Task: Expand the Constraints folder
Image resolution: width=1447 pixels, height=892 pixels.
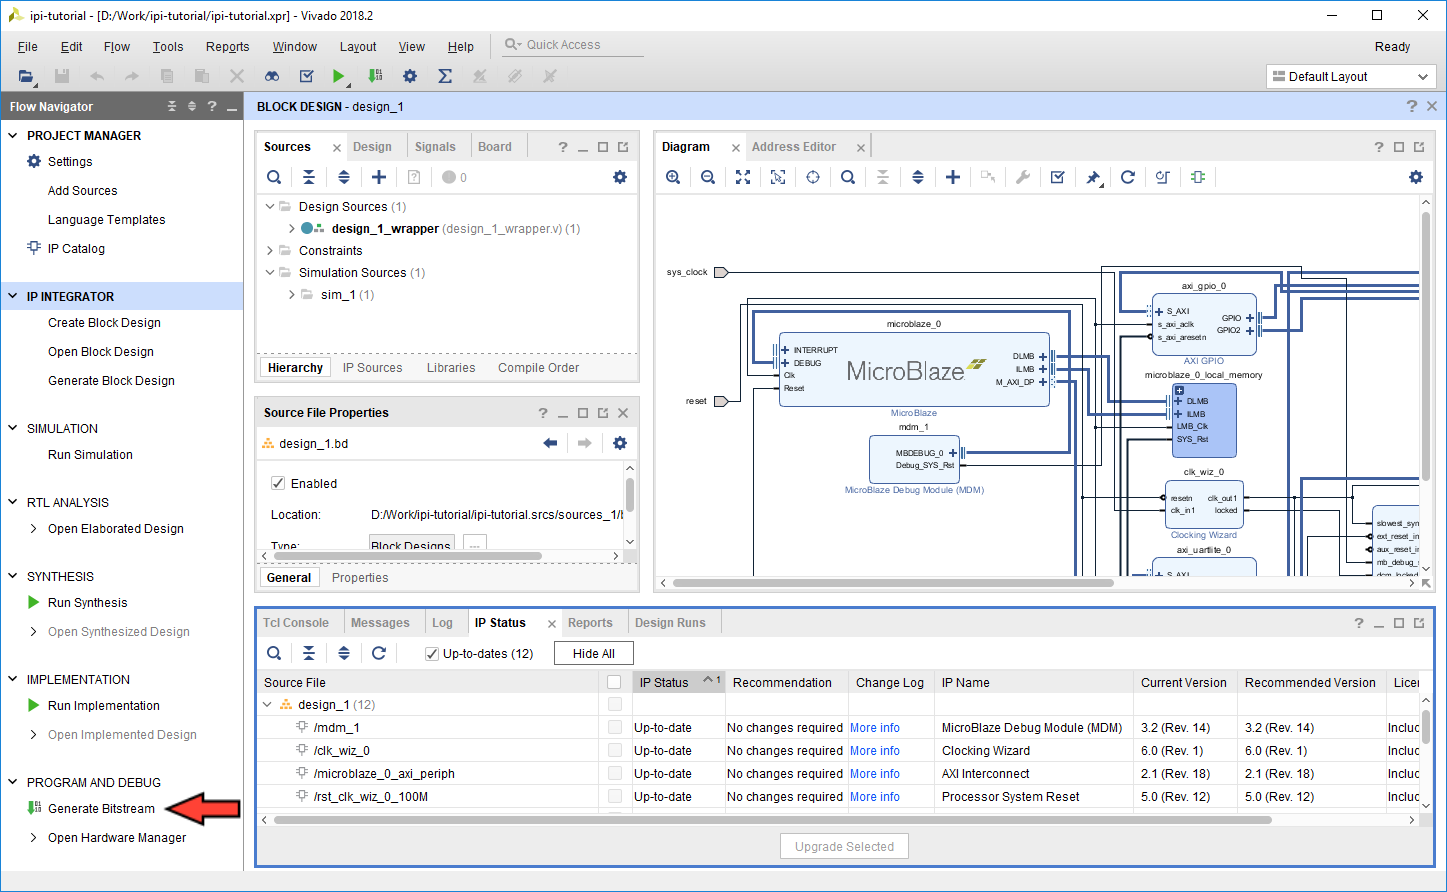Action: pyautogui.click(x=270, y=251)
